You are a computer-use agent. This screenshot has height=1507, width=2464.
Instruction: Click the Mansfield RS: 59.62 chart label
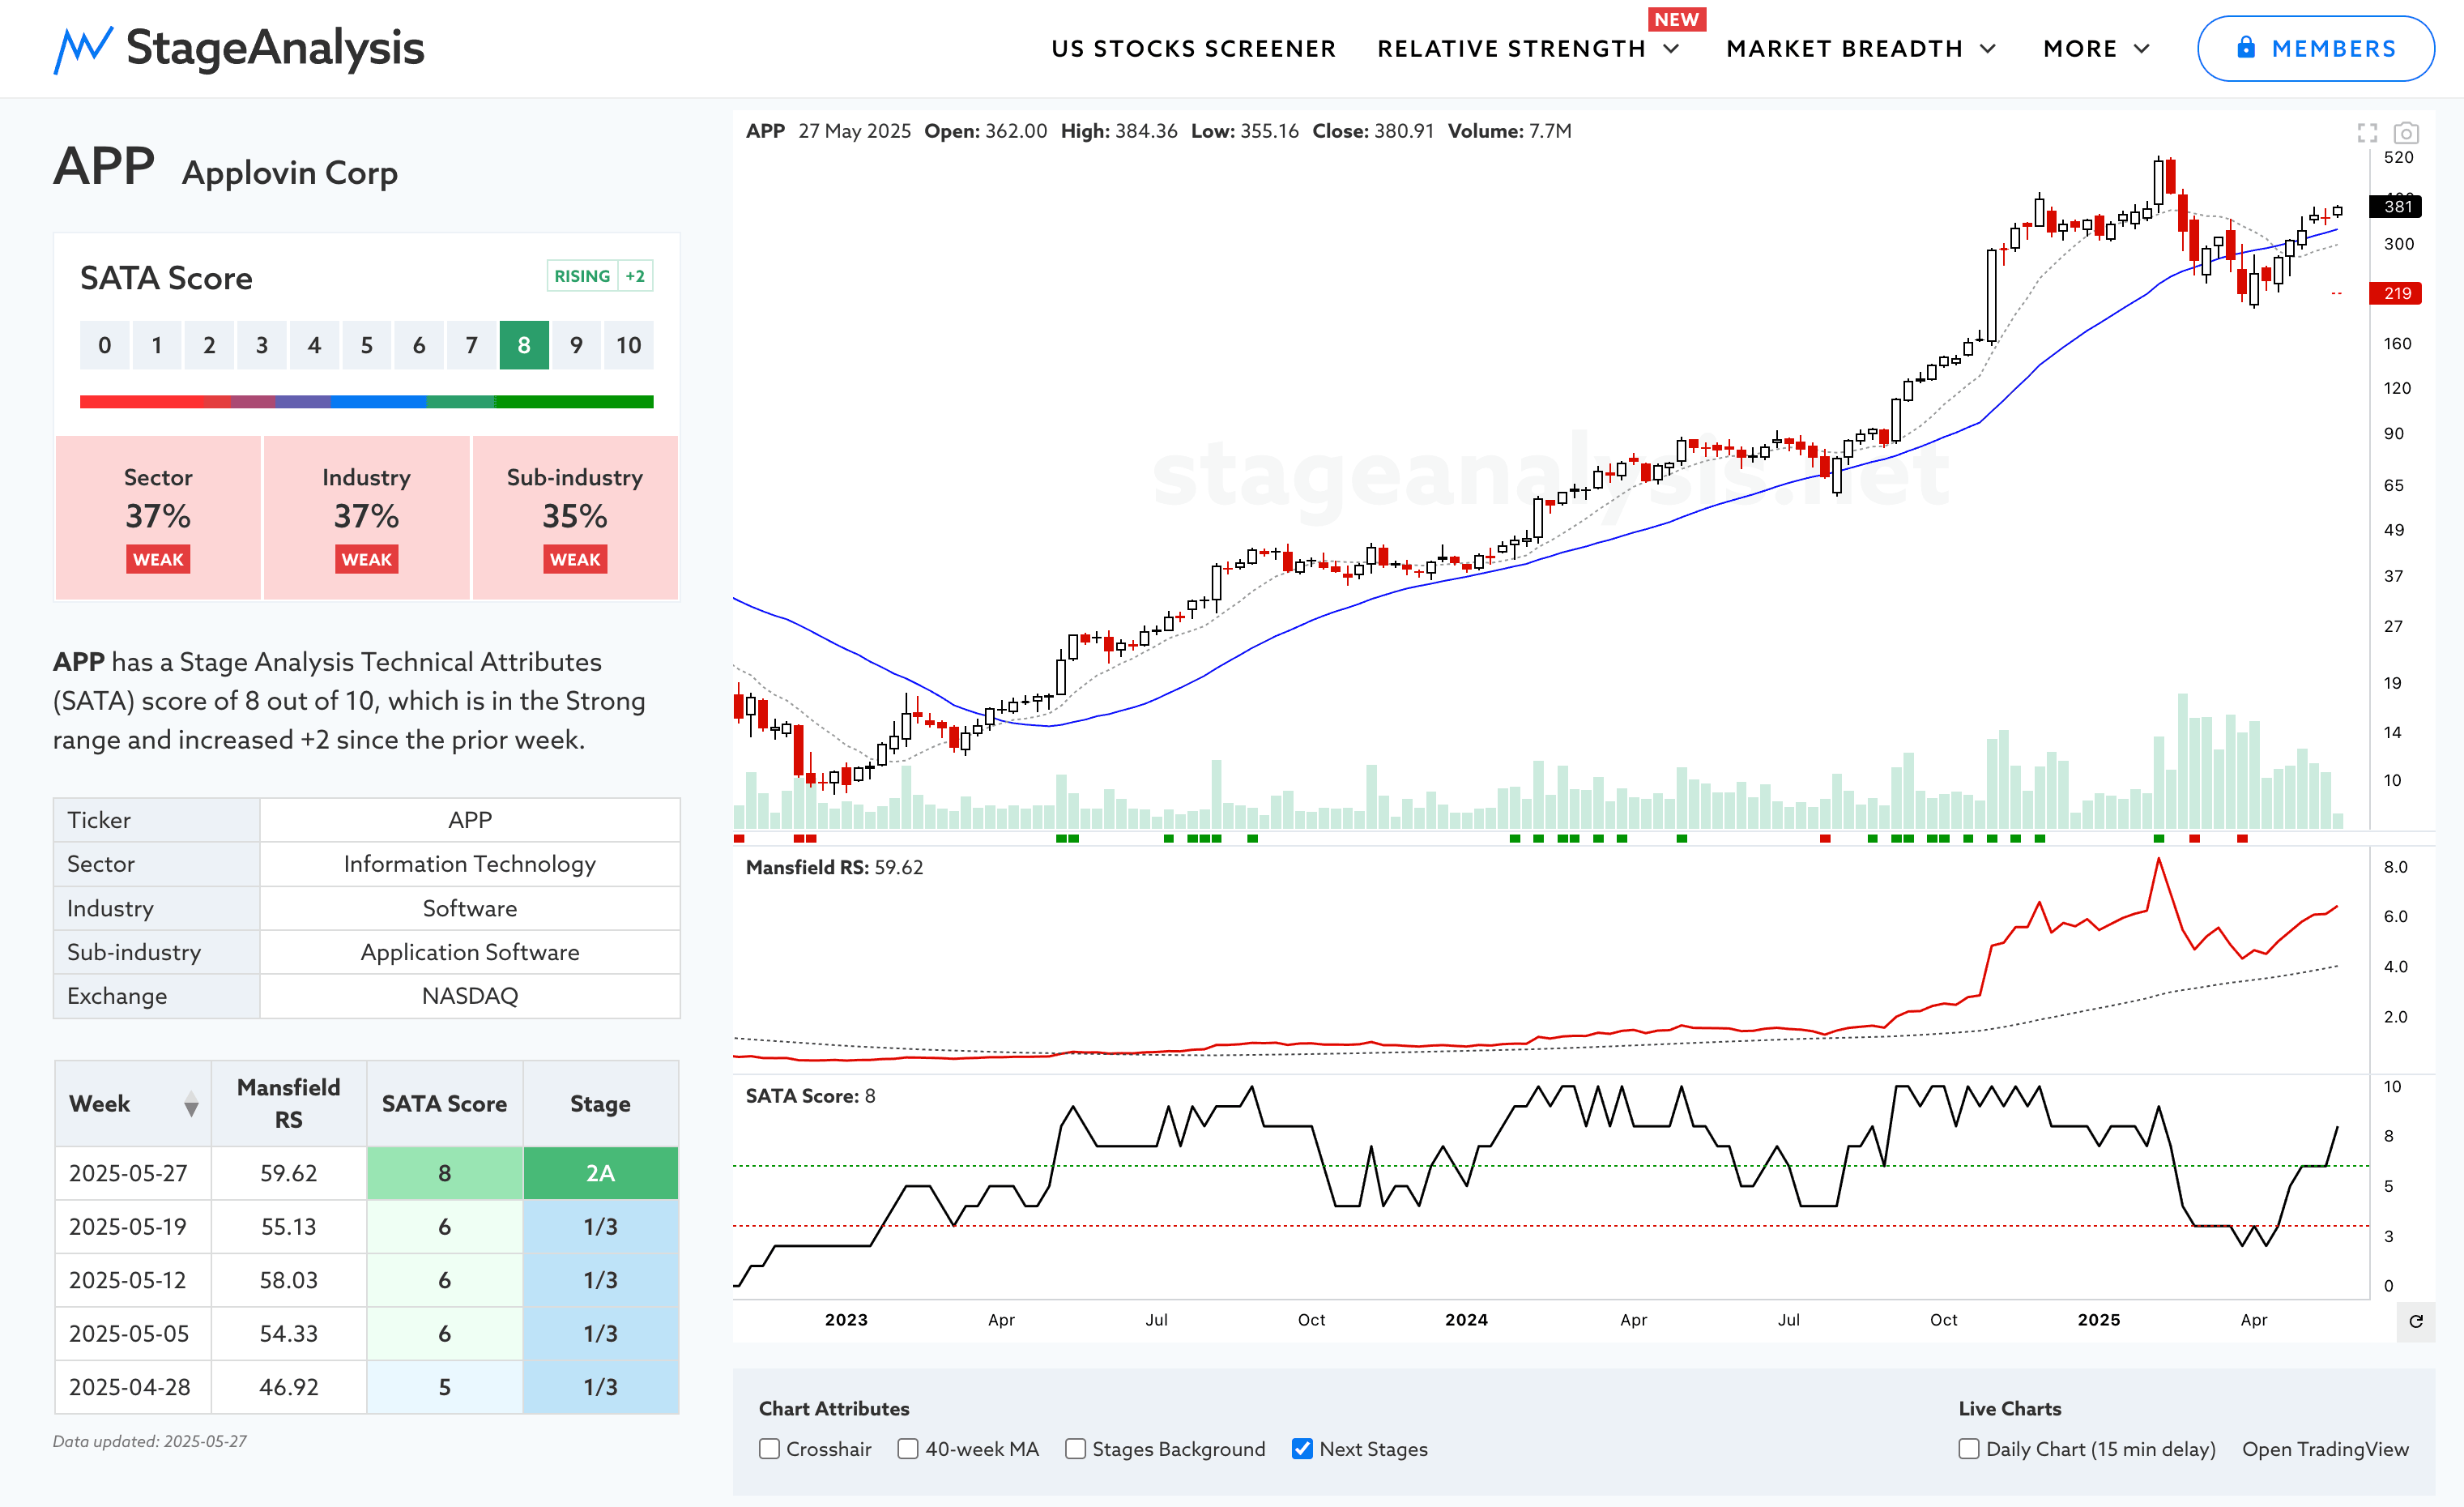click(x=834, y=868)
